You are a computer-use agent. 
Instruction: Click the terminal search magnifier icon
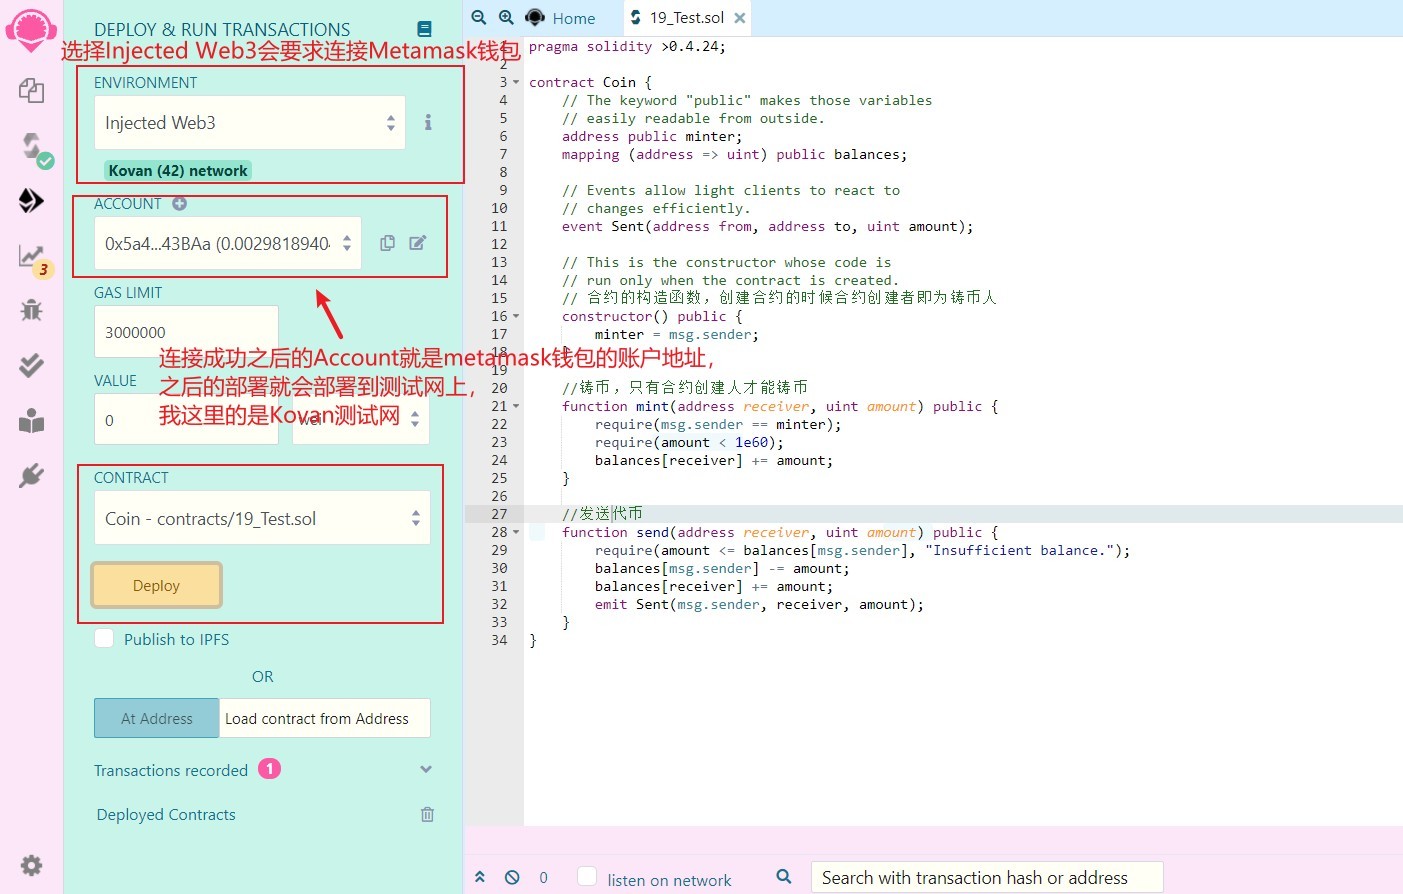[x=784, y=877]
